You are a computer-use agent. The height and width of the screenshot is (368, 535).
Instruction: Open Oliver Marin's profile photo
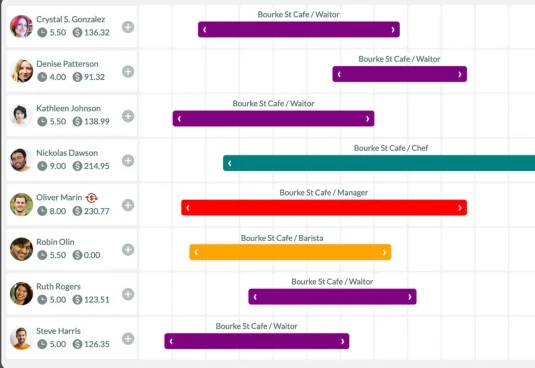(x=21, y=205)
